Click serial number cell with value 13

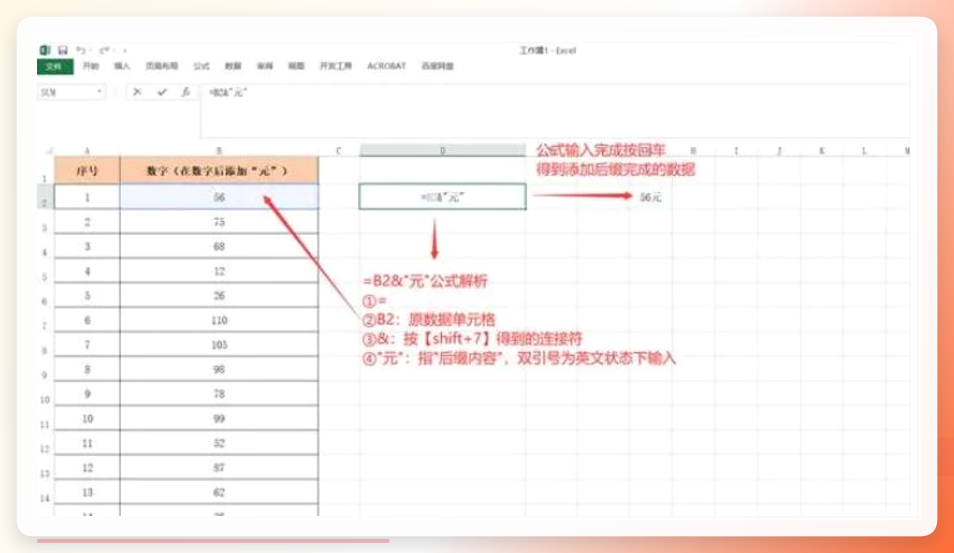(87, 492)
